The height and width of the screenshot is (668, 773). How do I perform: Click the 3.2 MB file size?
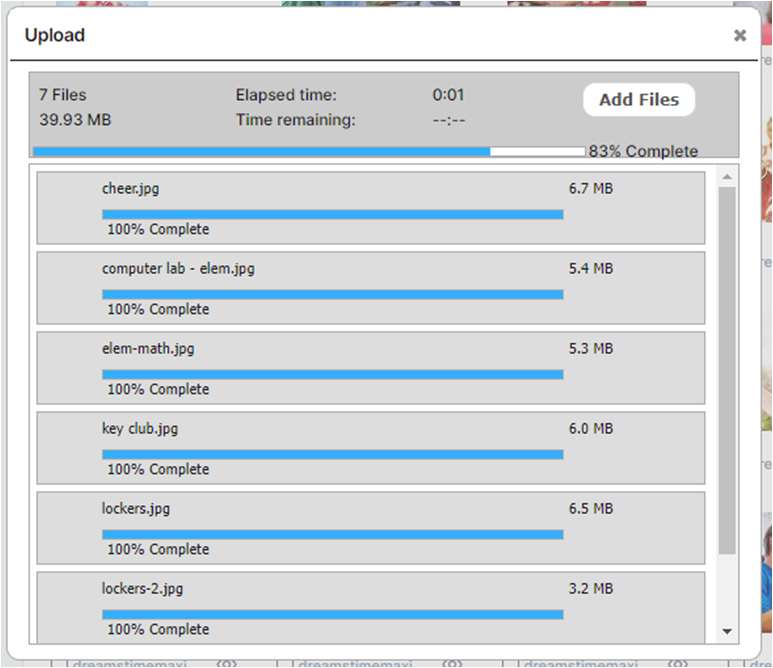click(591, 588)
